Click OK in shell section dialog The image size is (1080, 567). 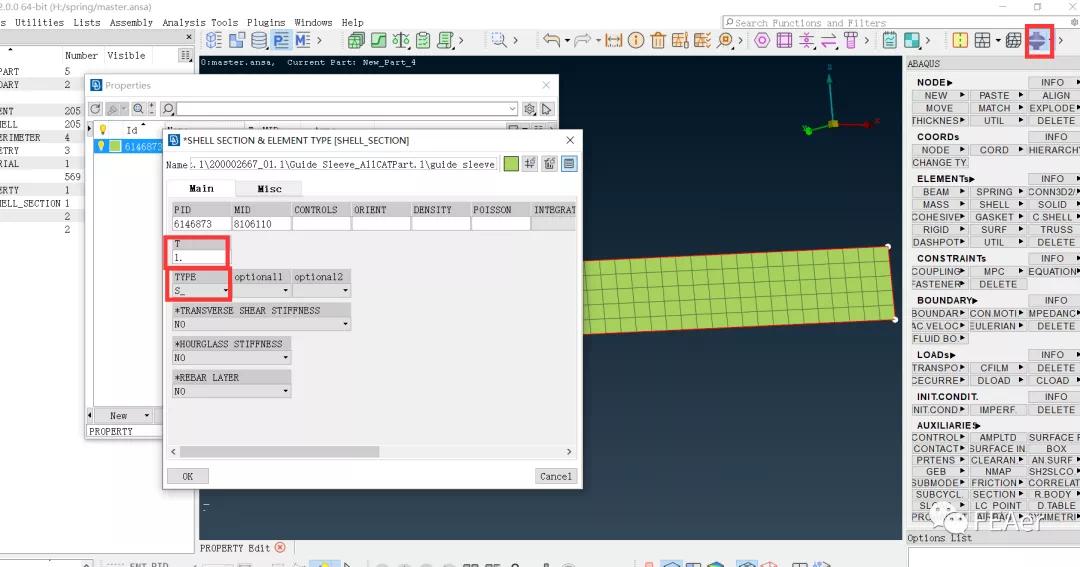[187, 476]
